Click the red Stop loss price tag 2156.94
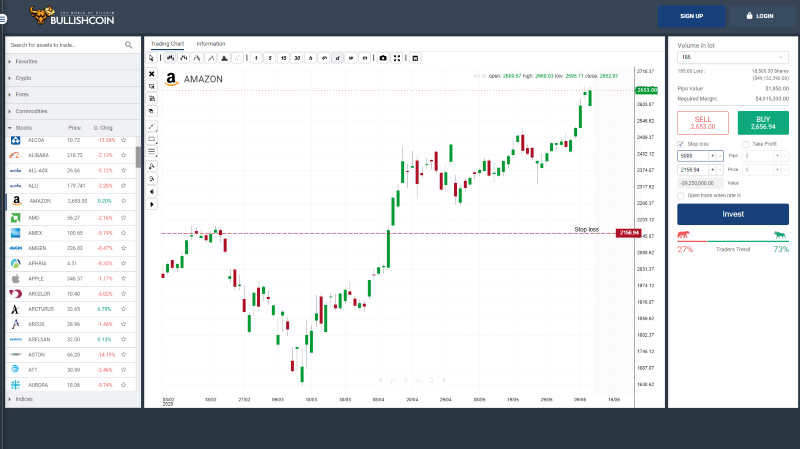 pos(629,233)
